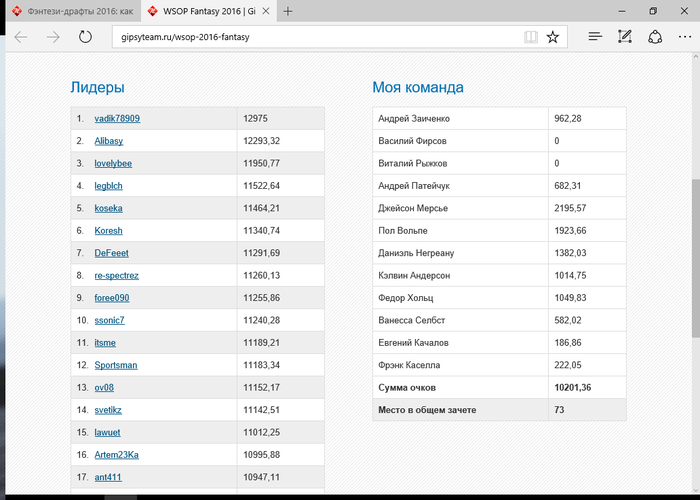The height and width of the screenshot is (500, 700).
Task: Minimize the browser window
Action: point(622,12)
